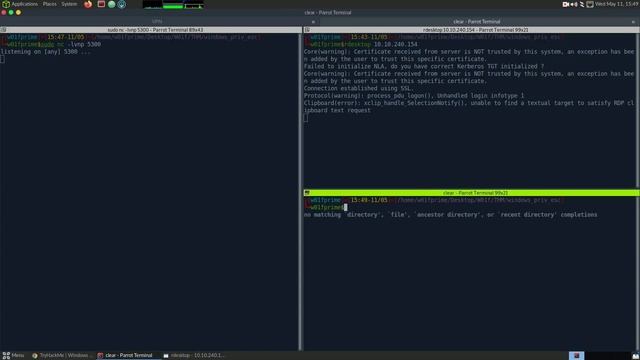Screen dimensions: 640x360
Task: Click the bottom-right corner tray icon
Action: tap(636, 356)
